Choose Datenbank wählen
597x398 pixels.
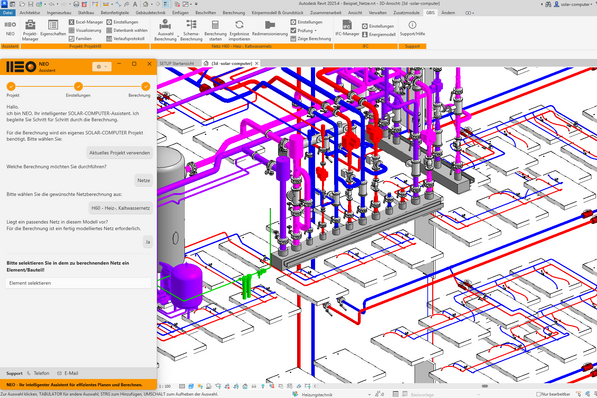pyautogui.click(x=127, y=30)
